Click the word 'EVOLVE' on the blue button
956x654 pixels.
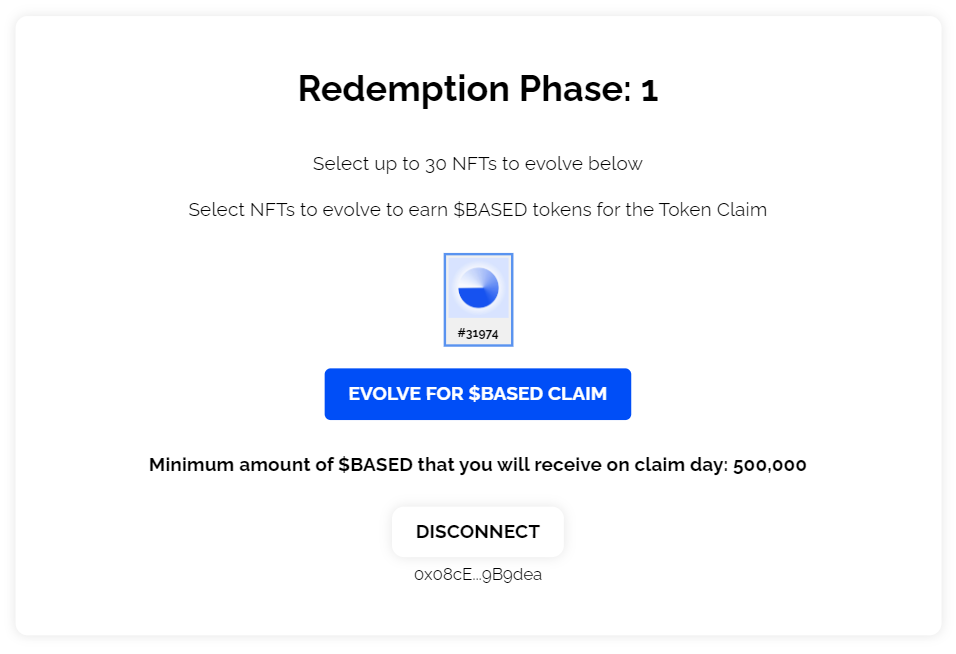point(386,394)
